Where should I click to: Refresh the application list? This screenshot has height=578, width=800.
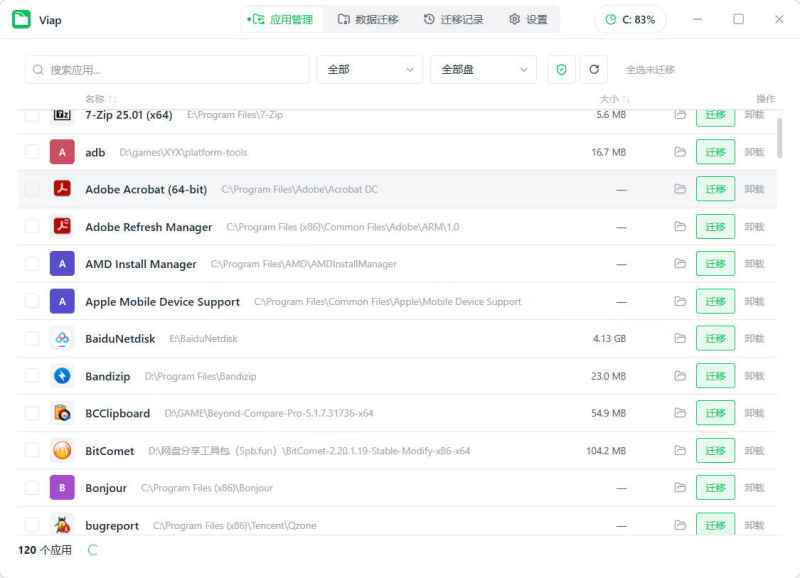click(594, 69)
